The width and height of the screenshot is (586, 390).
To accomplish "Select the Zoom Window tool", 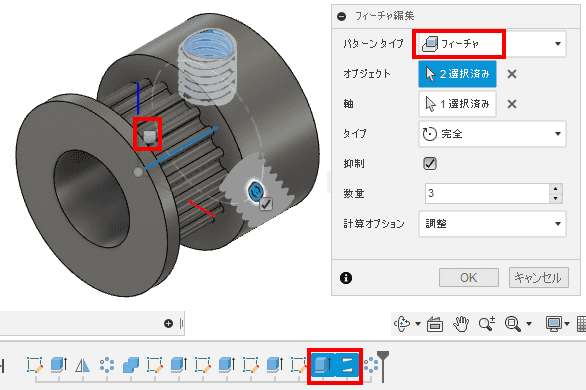I will (x=487, y=324).
